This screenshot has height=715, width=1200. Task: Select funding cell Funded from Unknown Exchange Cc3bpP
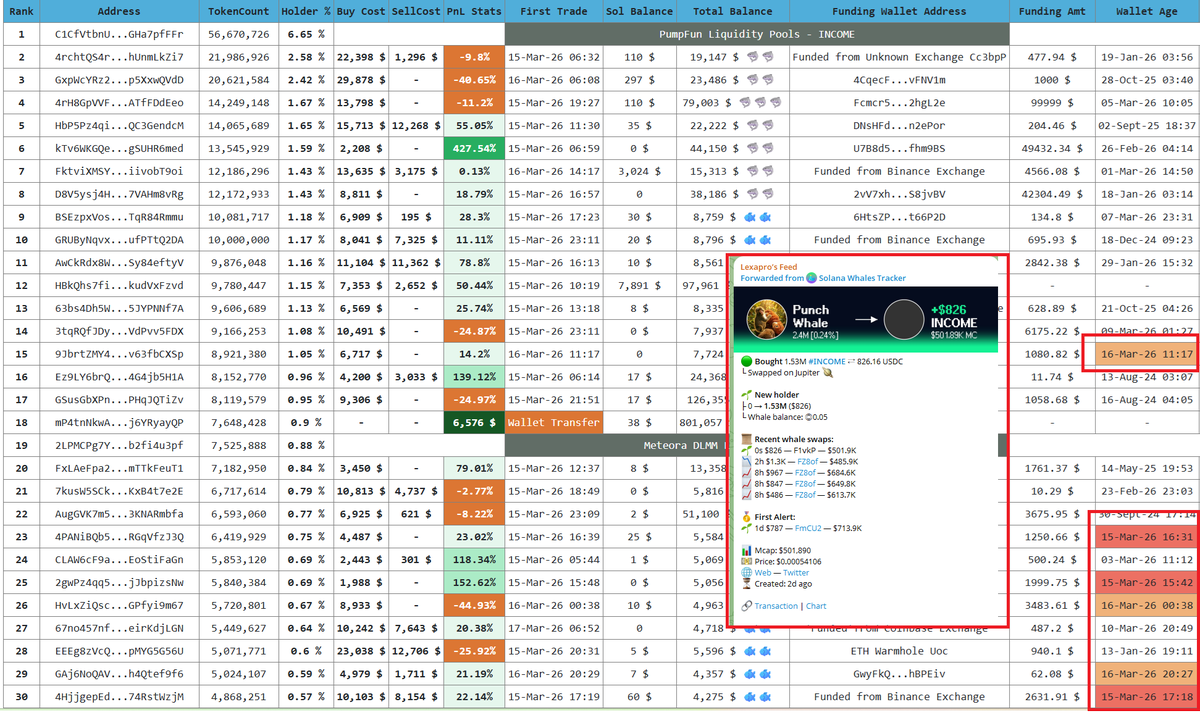899,57
